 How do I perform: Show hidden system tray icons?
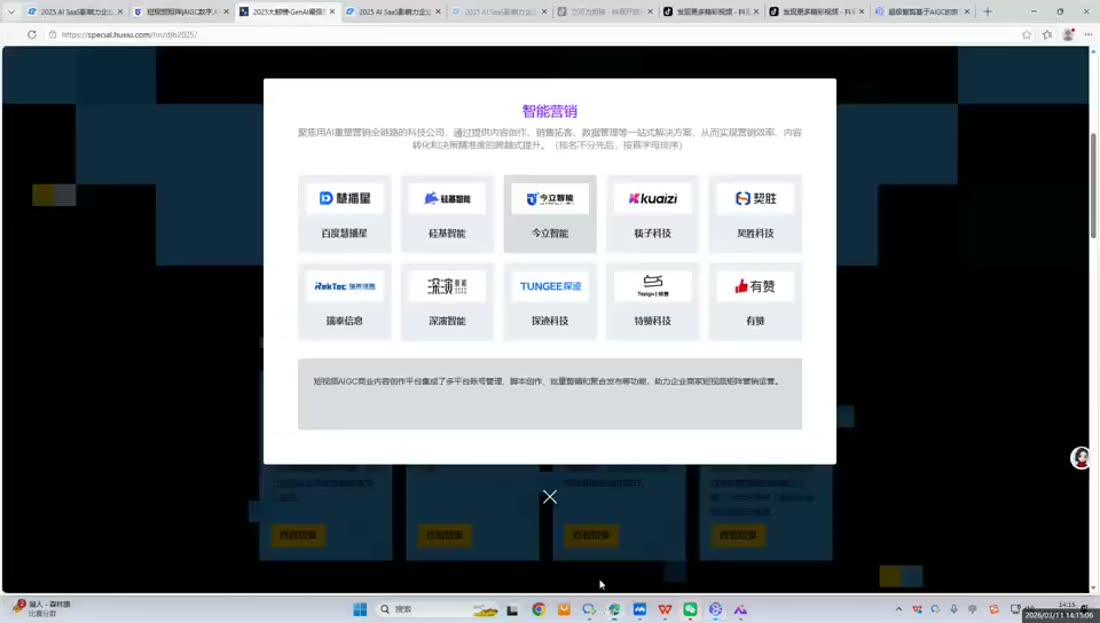(899, 609)
